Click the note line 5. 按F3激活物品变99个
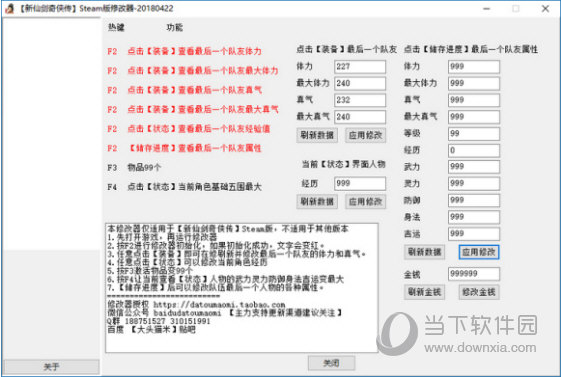The width and height of the screenshot is (561, 377). (150, 271)
